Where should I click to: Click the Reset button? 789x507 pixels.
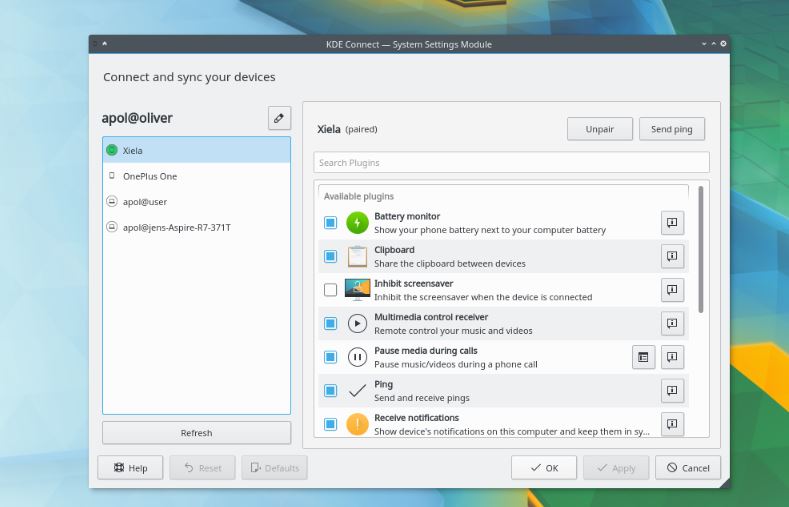click(x=202, y=468)
